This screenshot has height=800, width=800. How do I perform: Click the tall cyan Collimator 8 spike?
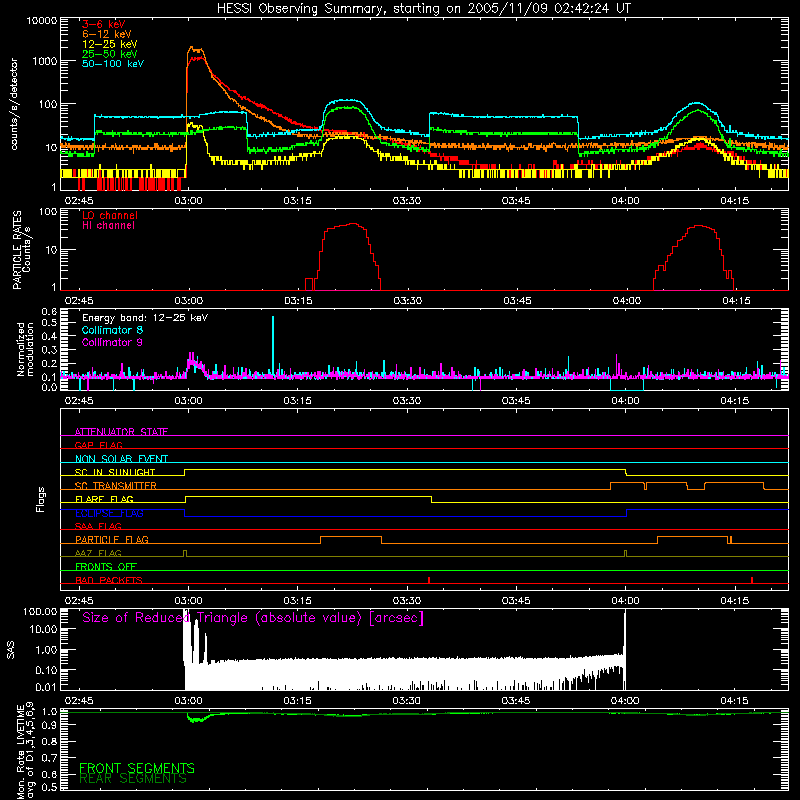(x=273, y=344)
